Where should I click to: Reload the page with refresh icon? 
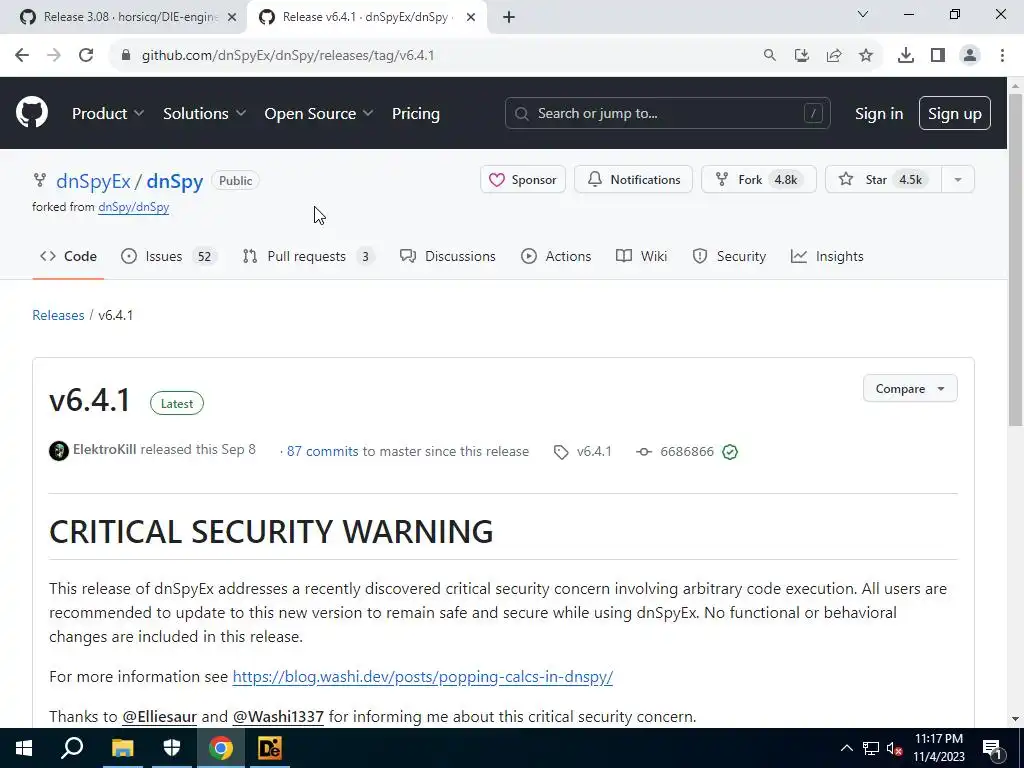pos(86,55)
